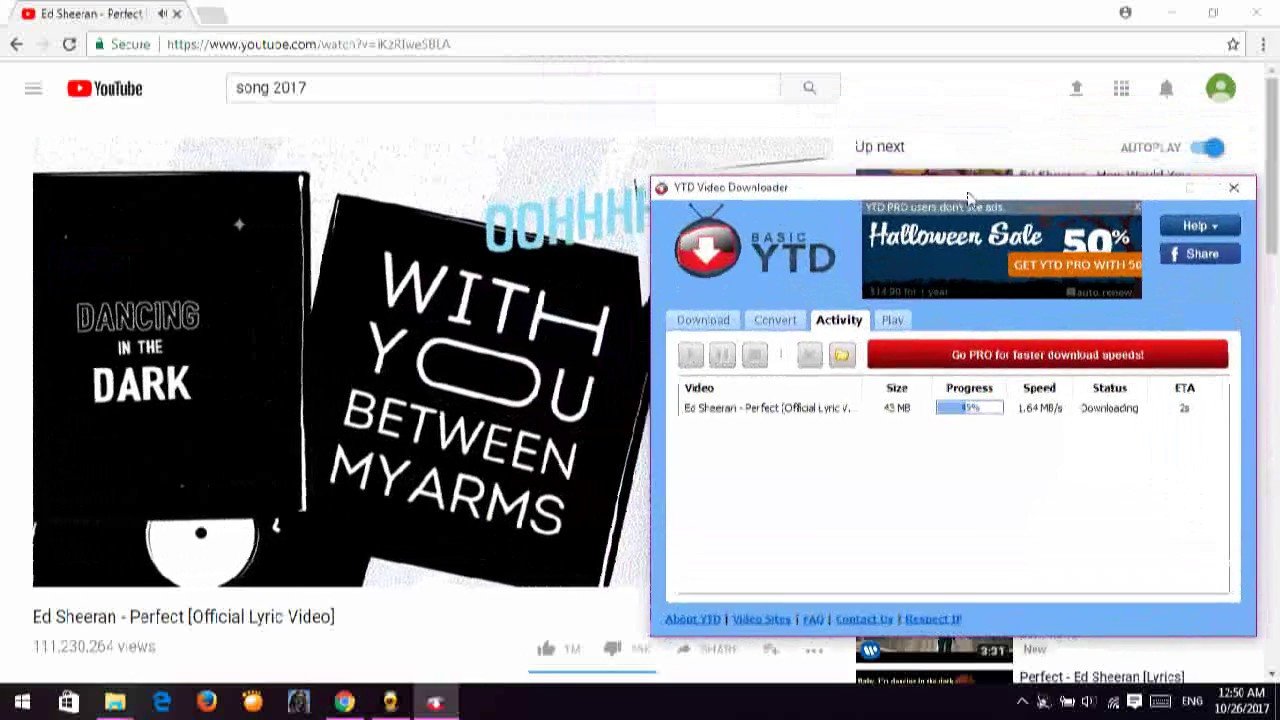This screenshot has width=1280, height=720.
Task: Switch to the YTD Convert tab
Action: pyautogui.click(x=775, y=320)
